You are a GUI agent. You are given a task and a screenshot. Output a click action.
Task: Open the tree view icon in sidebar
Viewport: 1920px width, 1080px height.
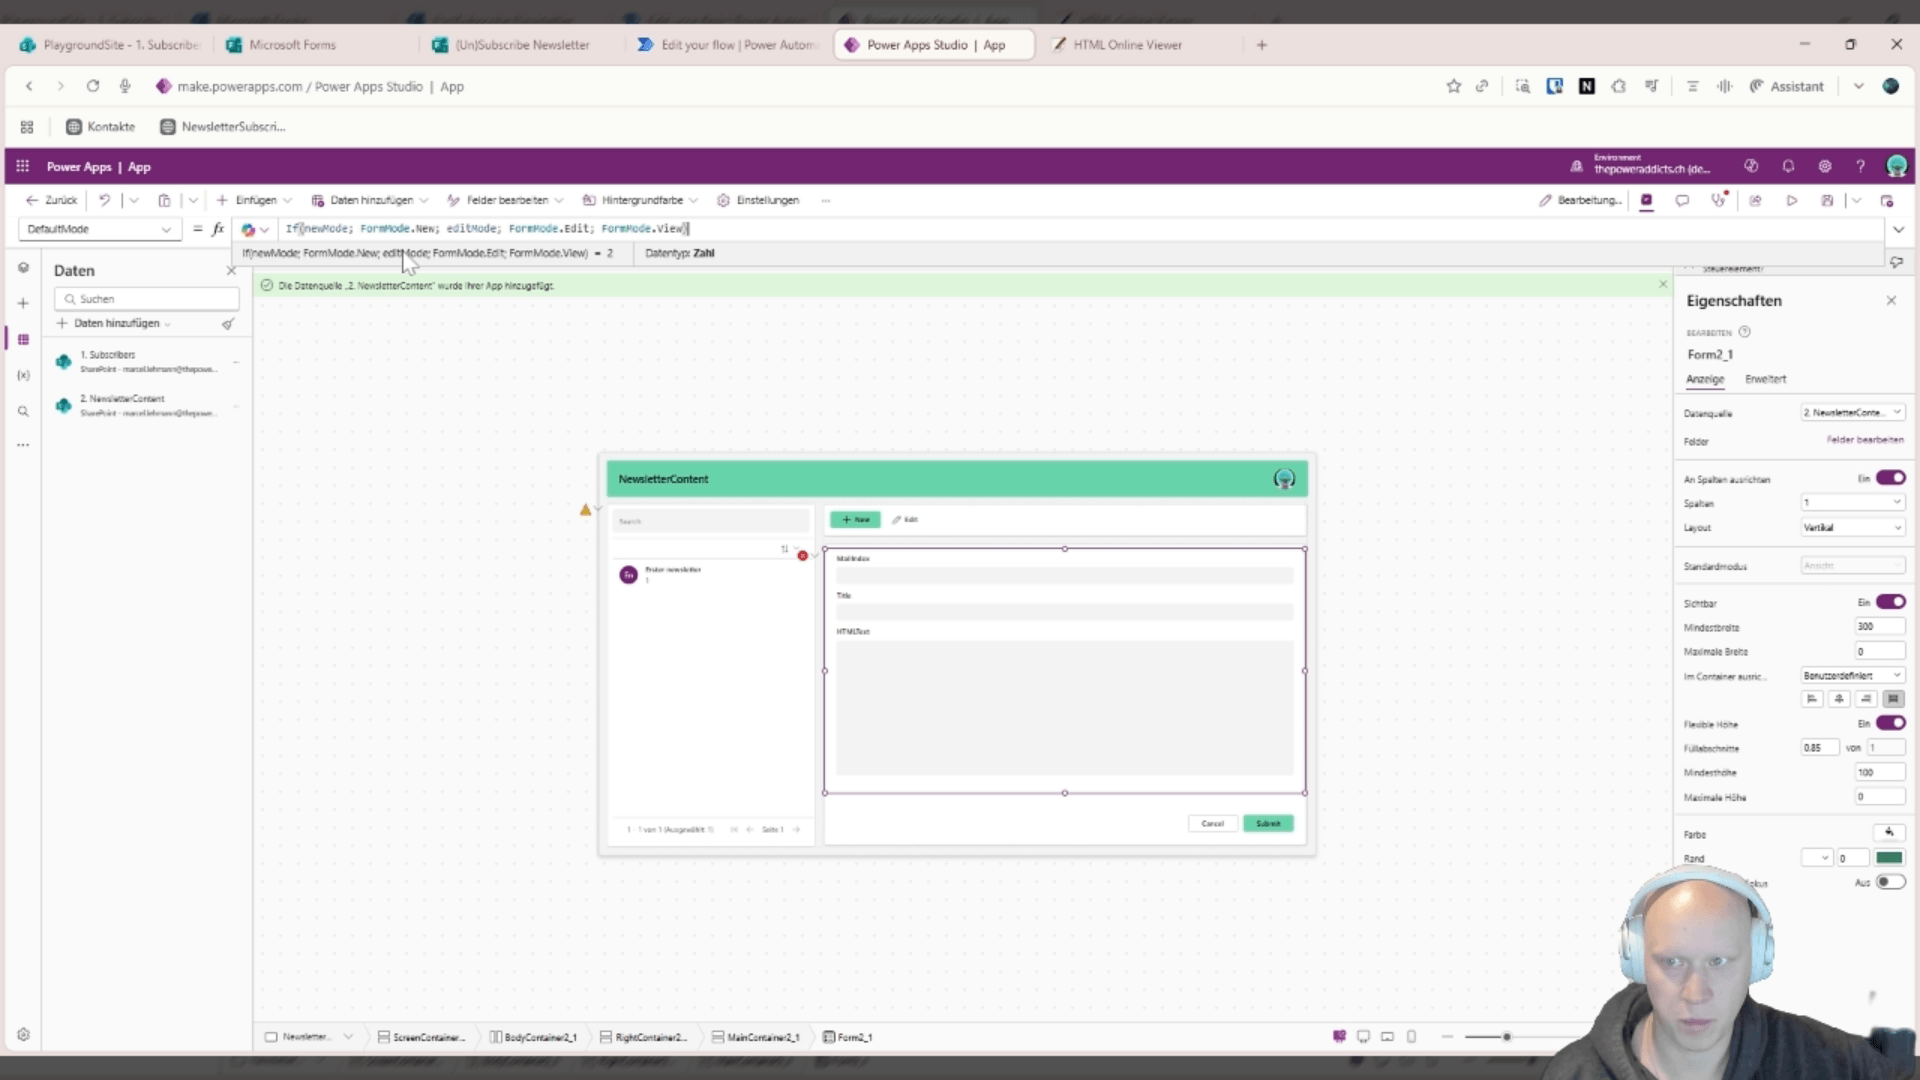click(23, 268)
